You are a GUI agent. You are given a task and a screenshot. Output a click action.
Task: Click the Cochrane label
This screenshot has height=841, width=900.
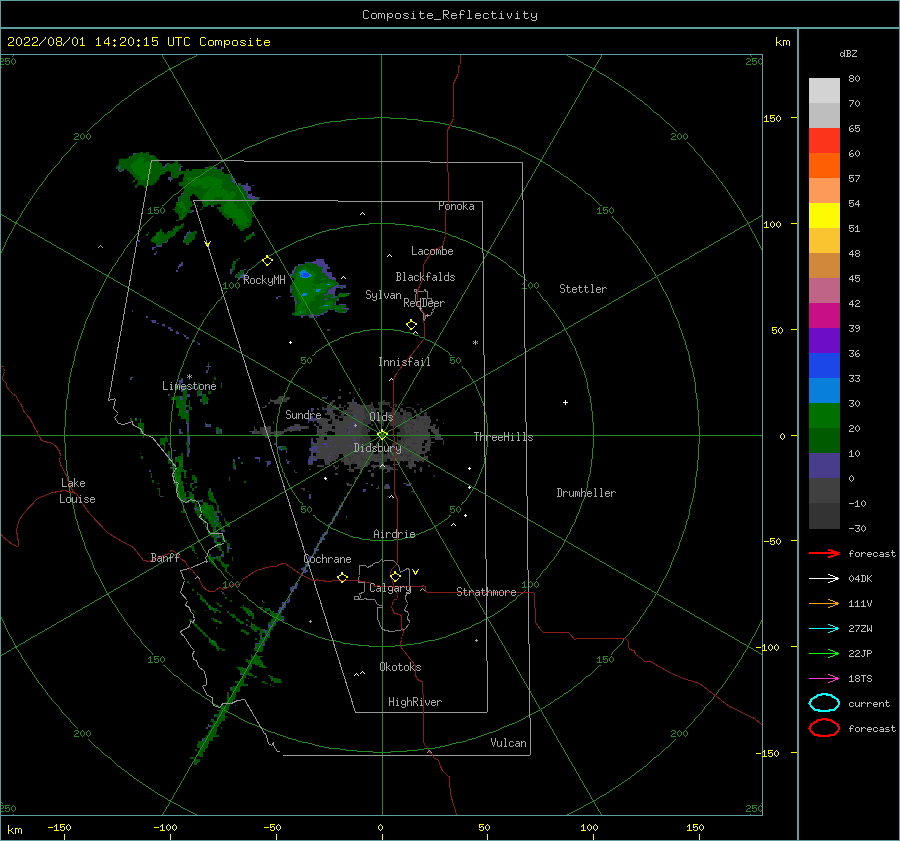327,559
